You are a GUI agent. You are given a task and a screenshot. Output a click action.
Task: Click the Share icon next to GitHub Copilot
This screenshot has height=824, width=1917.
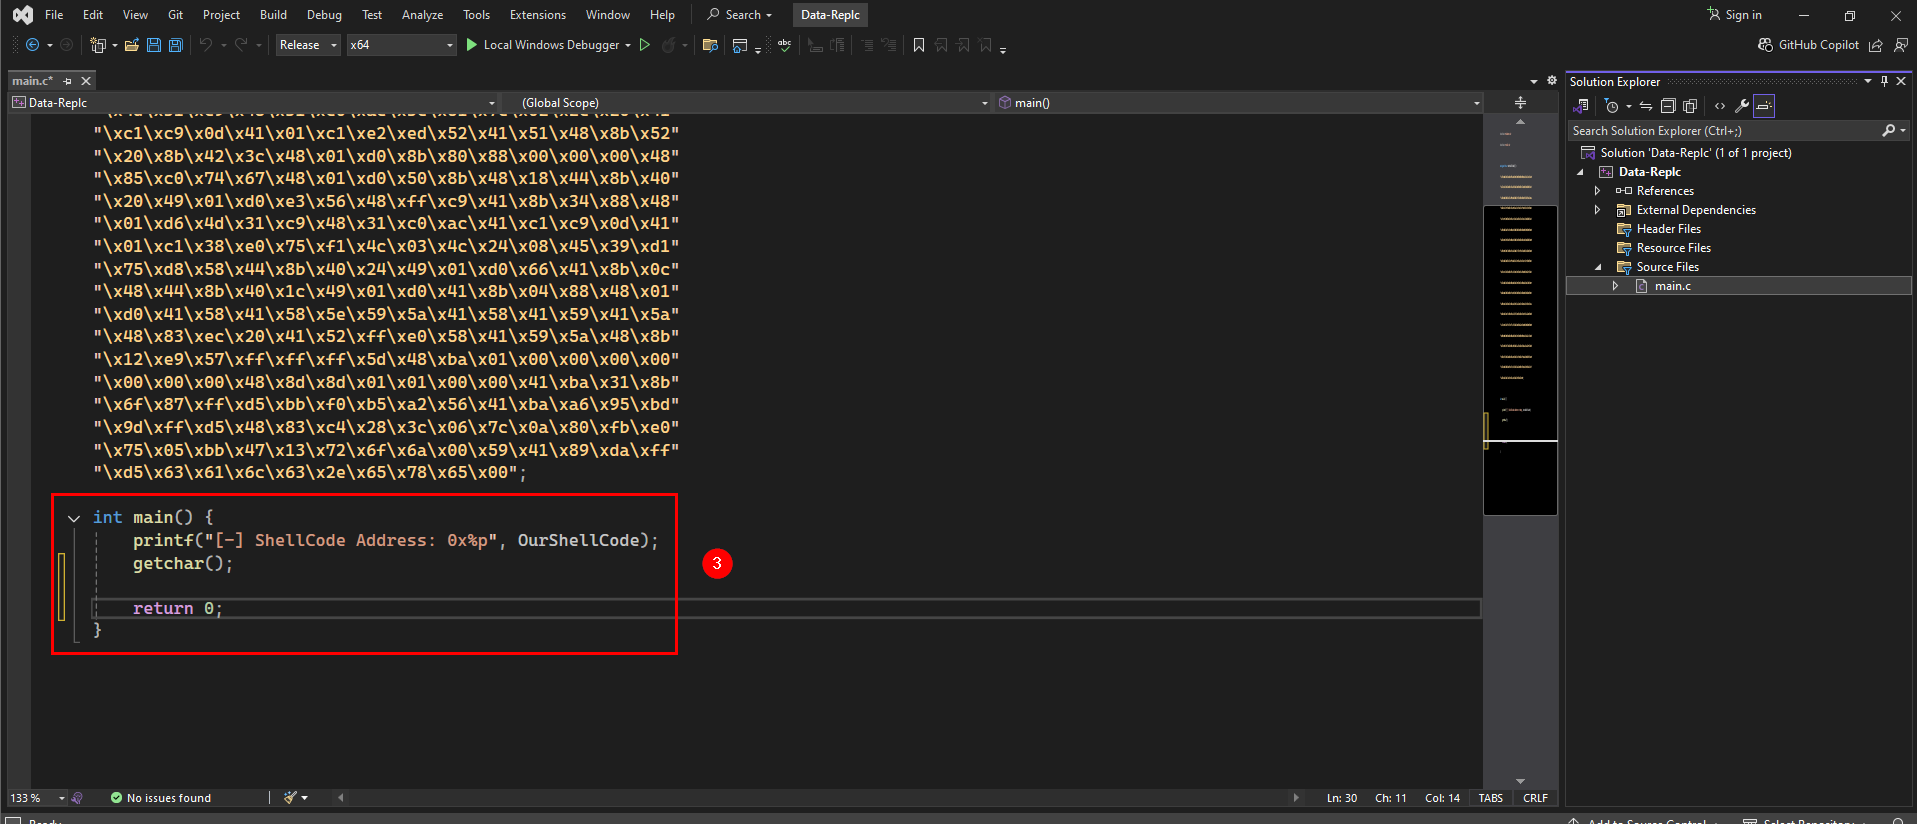1876,45
